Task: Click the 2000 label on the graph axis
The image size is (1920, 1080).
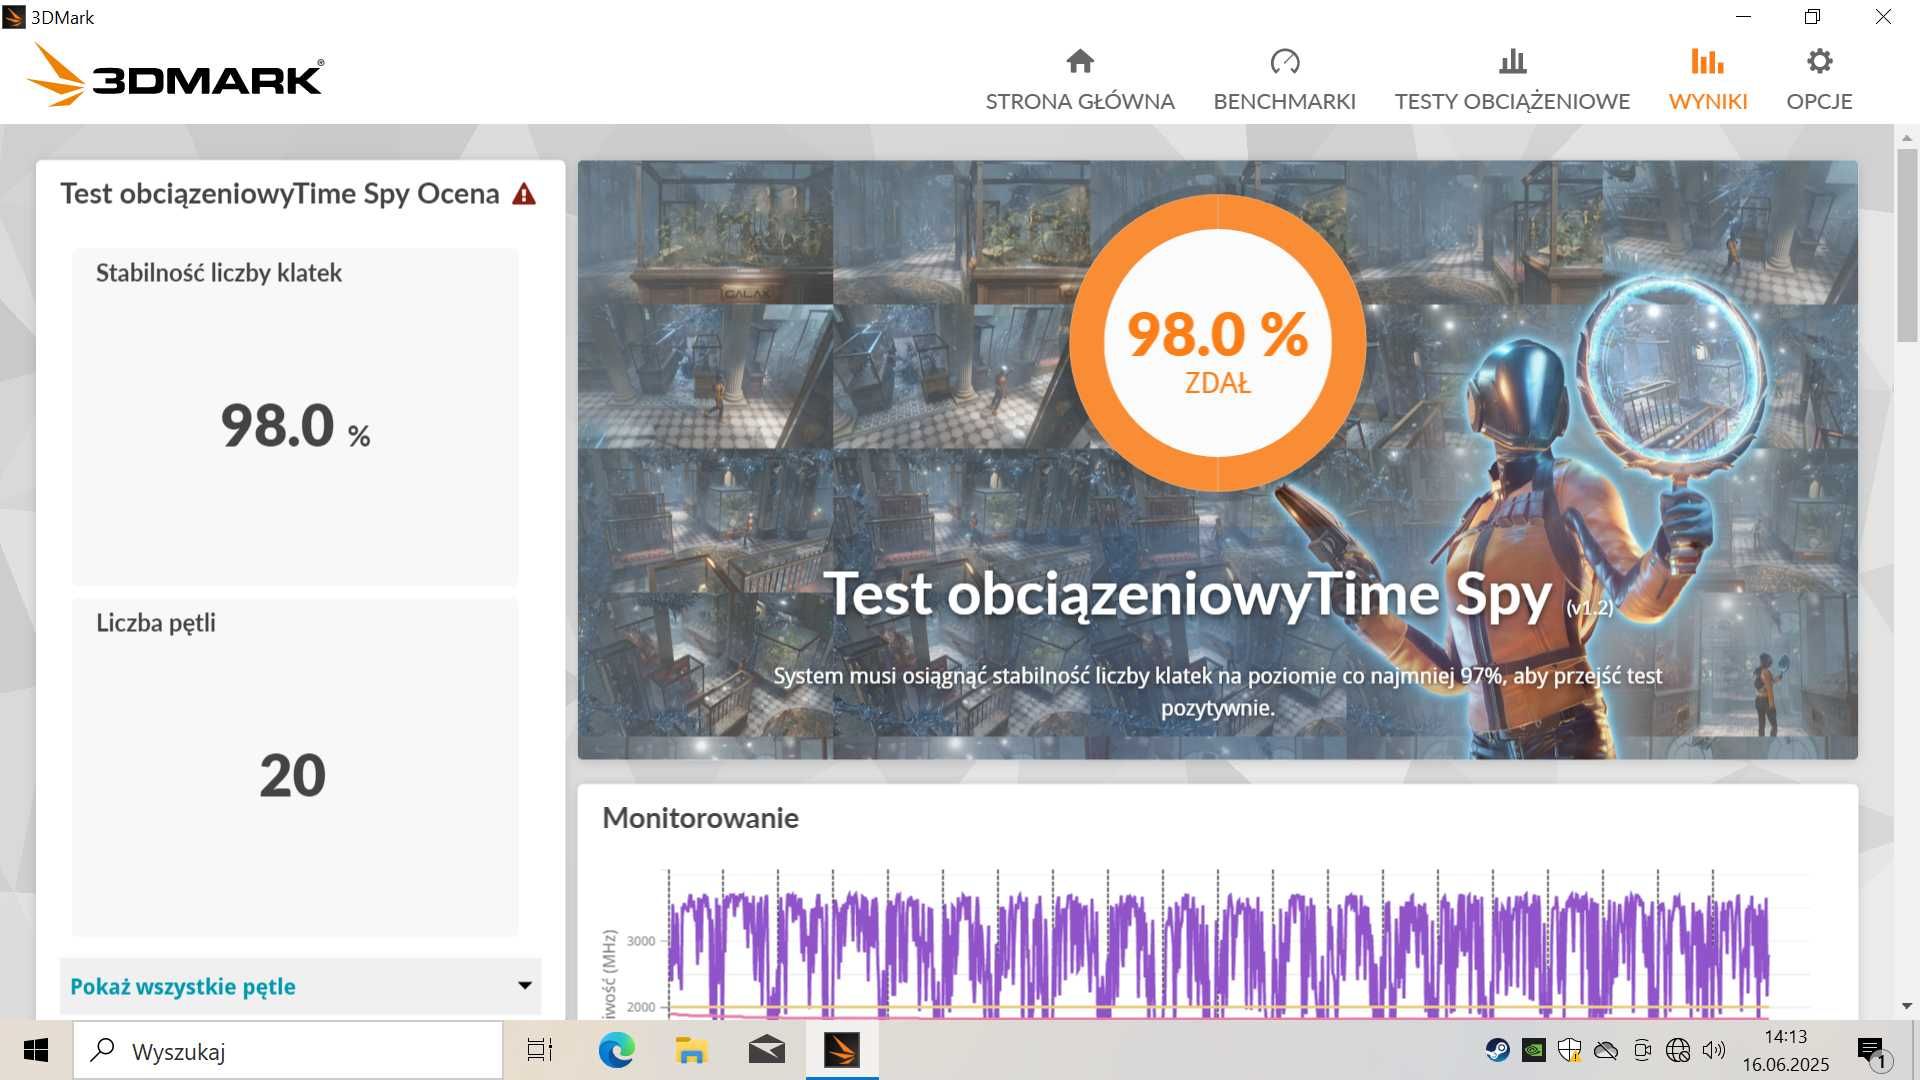Action: 640,1007
